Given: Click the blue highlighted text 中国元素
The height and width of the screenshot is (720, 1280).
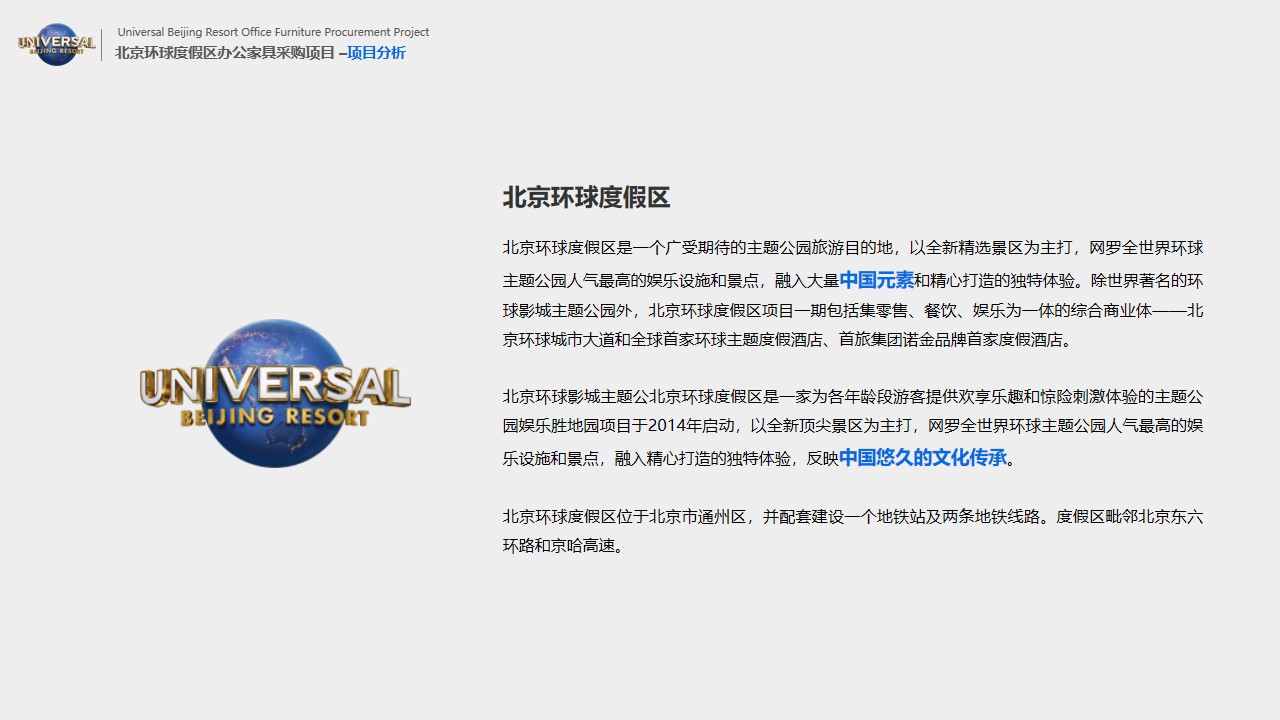Looking at the screenshot, I should pos(876,280).
